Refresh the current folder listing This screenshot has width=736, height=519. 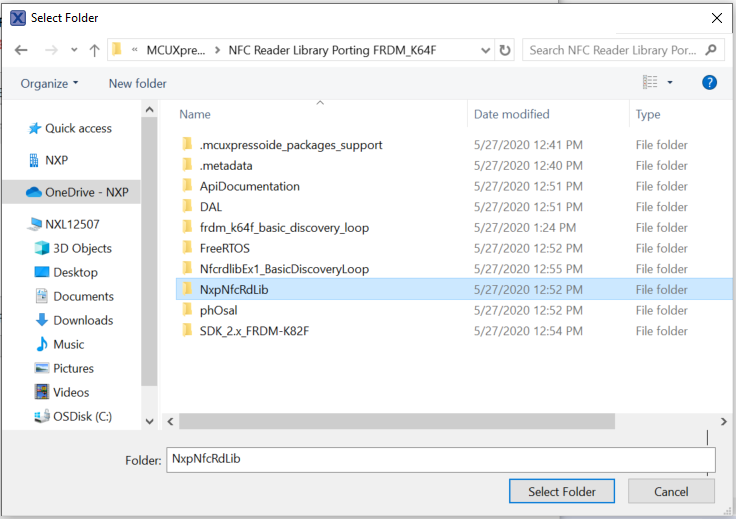pos(505,49)
